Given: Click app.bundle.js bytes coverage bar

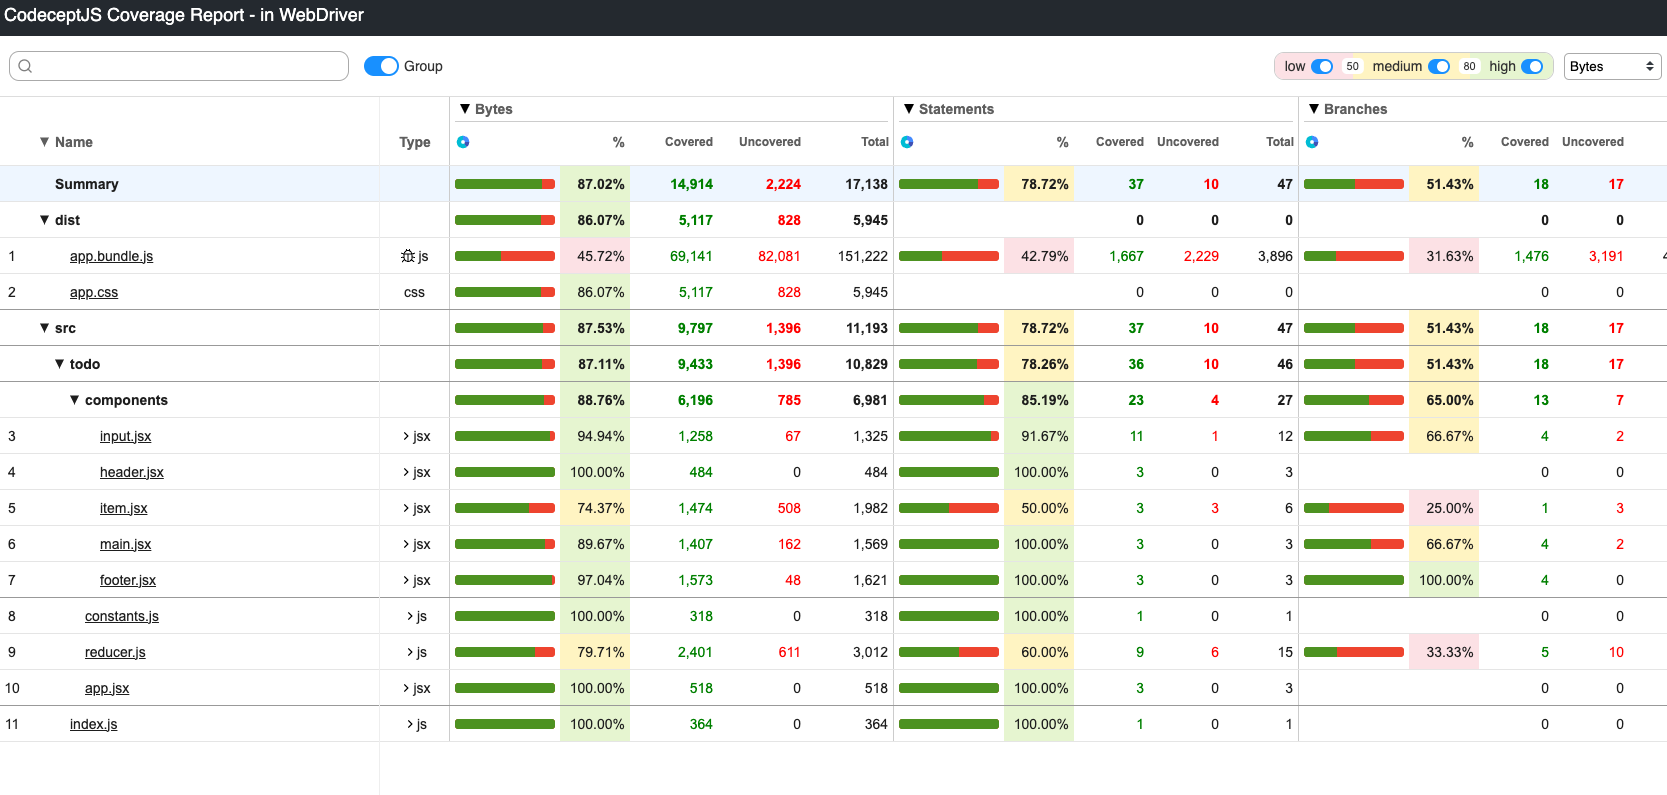Looking at the screenshot, I should pyautogui.click(x=505, y=256).
